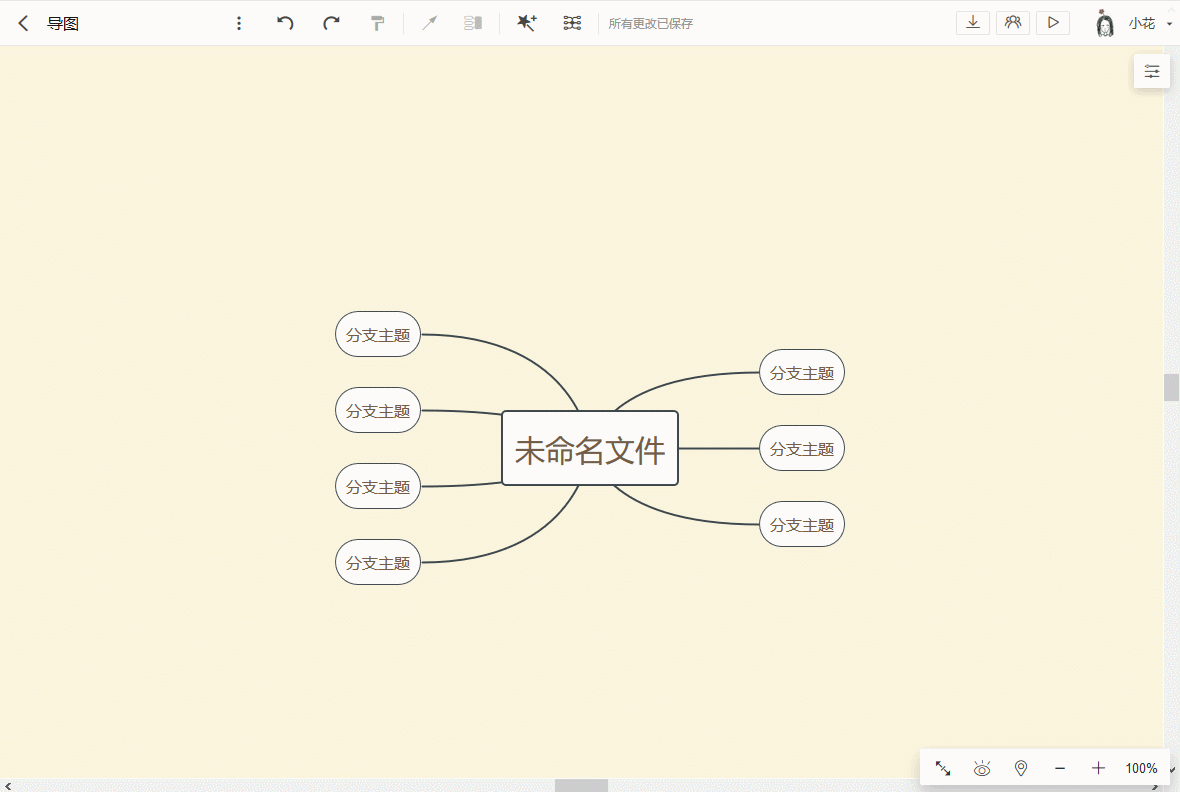Image resolution: width=1180 pixels, height=792 pixels.
Task: Select the 未命名文件 central topic node
Action: click(x=590, y=449)
